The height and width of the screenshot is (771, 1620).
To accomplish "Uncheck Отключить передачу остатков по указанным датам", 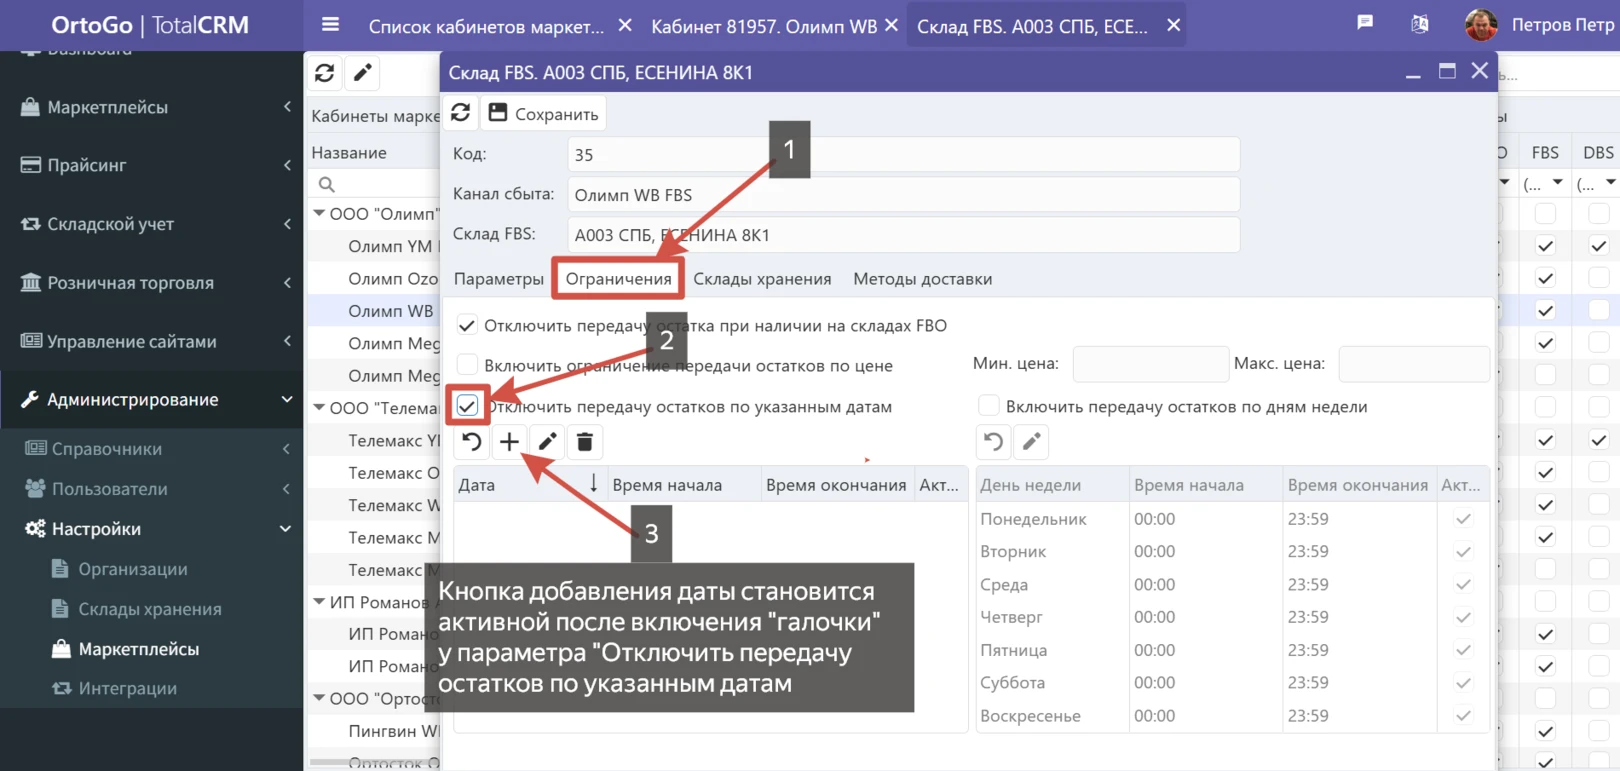I will 467,406.
